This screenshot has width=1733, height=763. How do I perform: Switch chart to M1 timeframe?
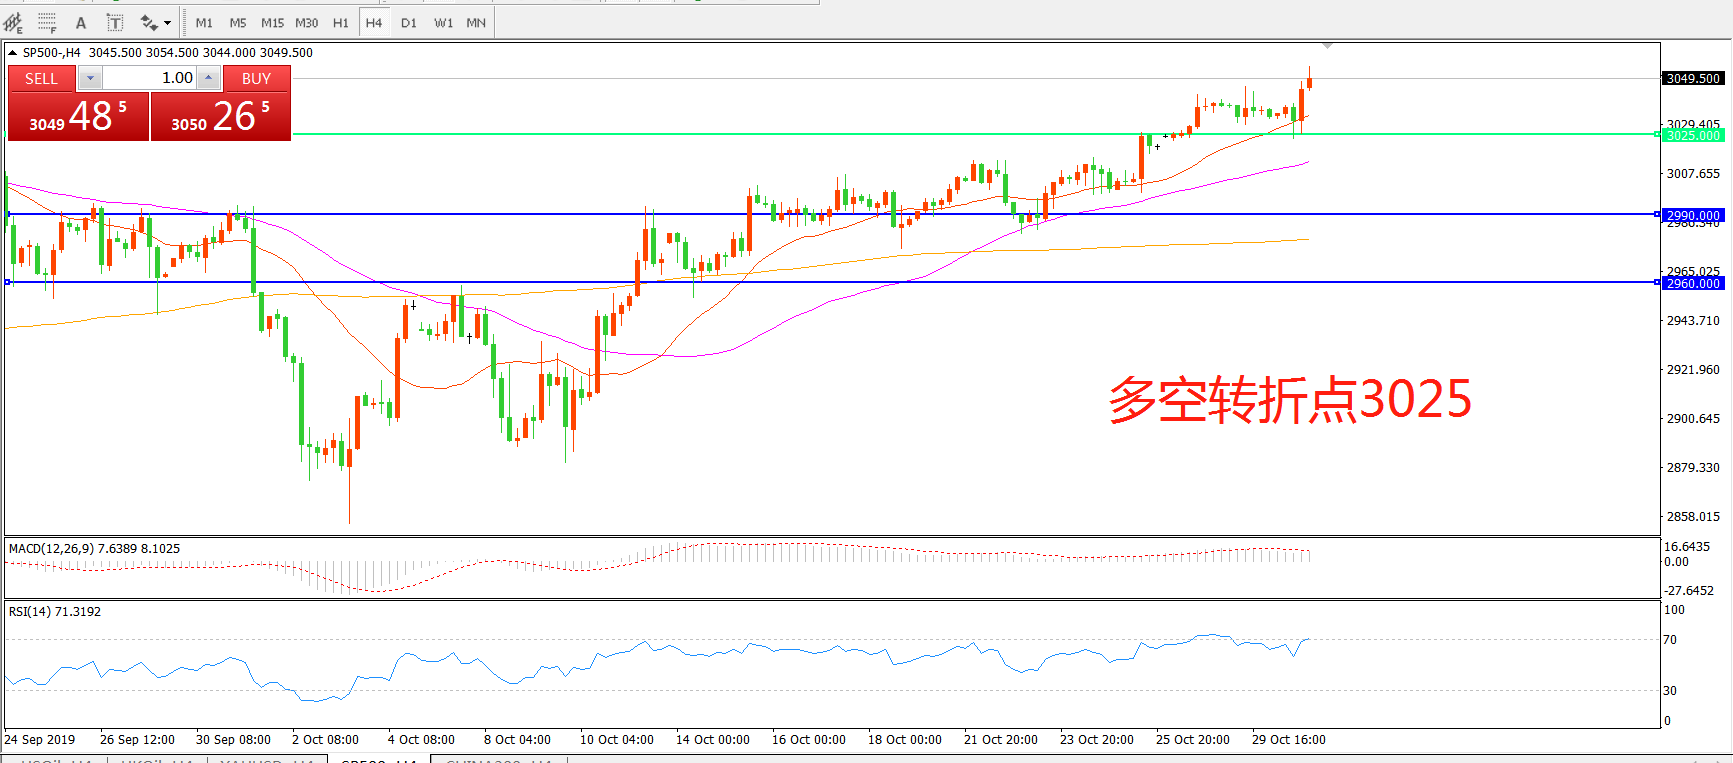pyautogui.click(x=204, y=22)
